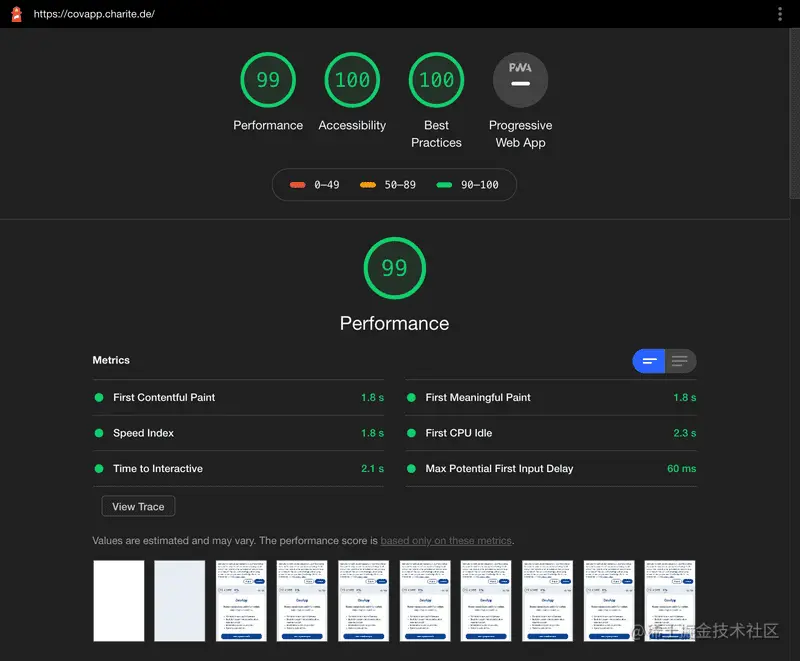Viewport: 800px width, 661px height.
Task: Switch metrics to compact summary view
Action: 648,361
